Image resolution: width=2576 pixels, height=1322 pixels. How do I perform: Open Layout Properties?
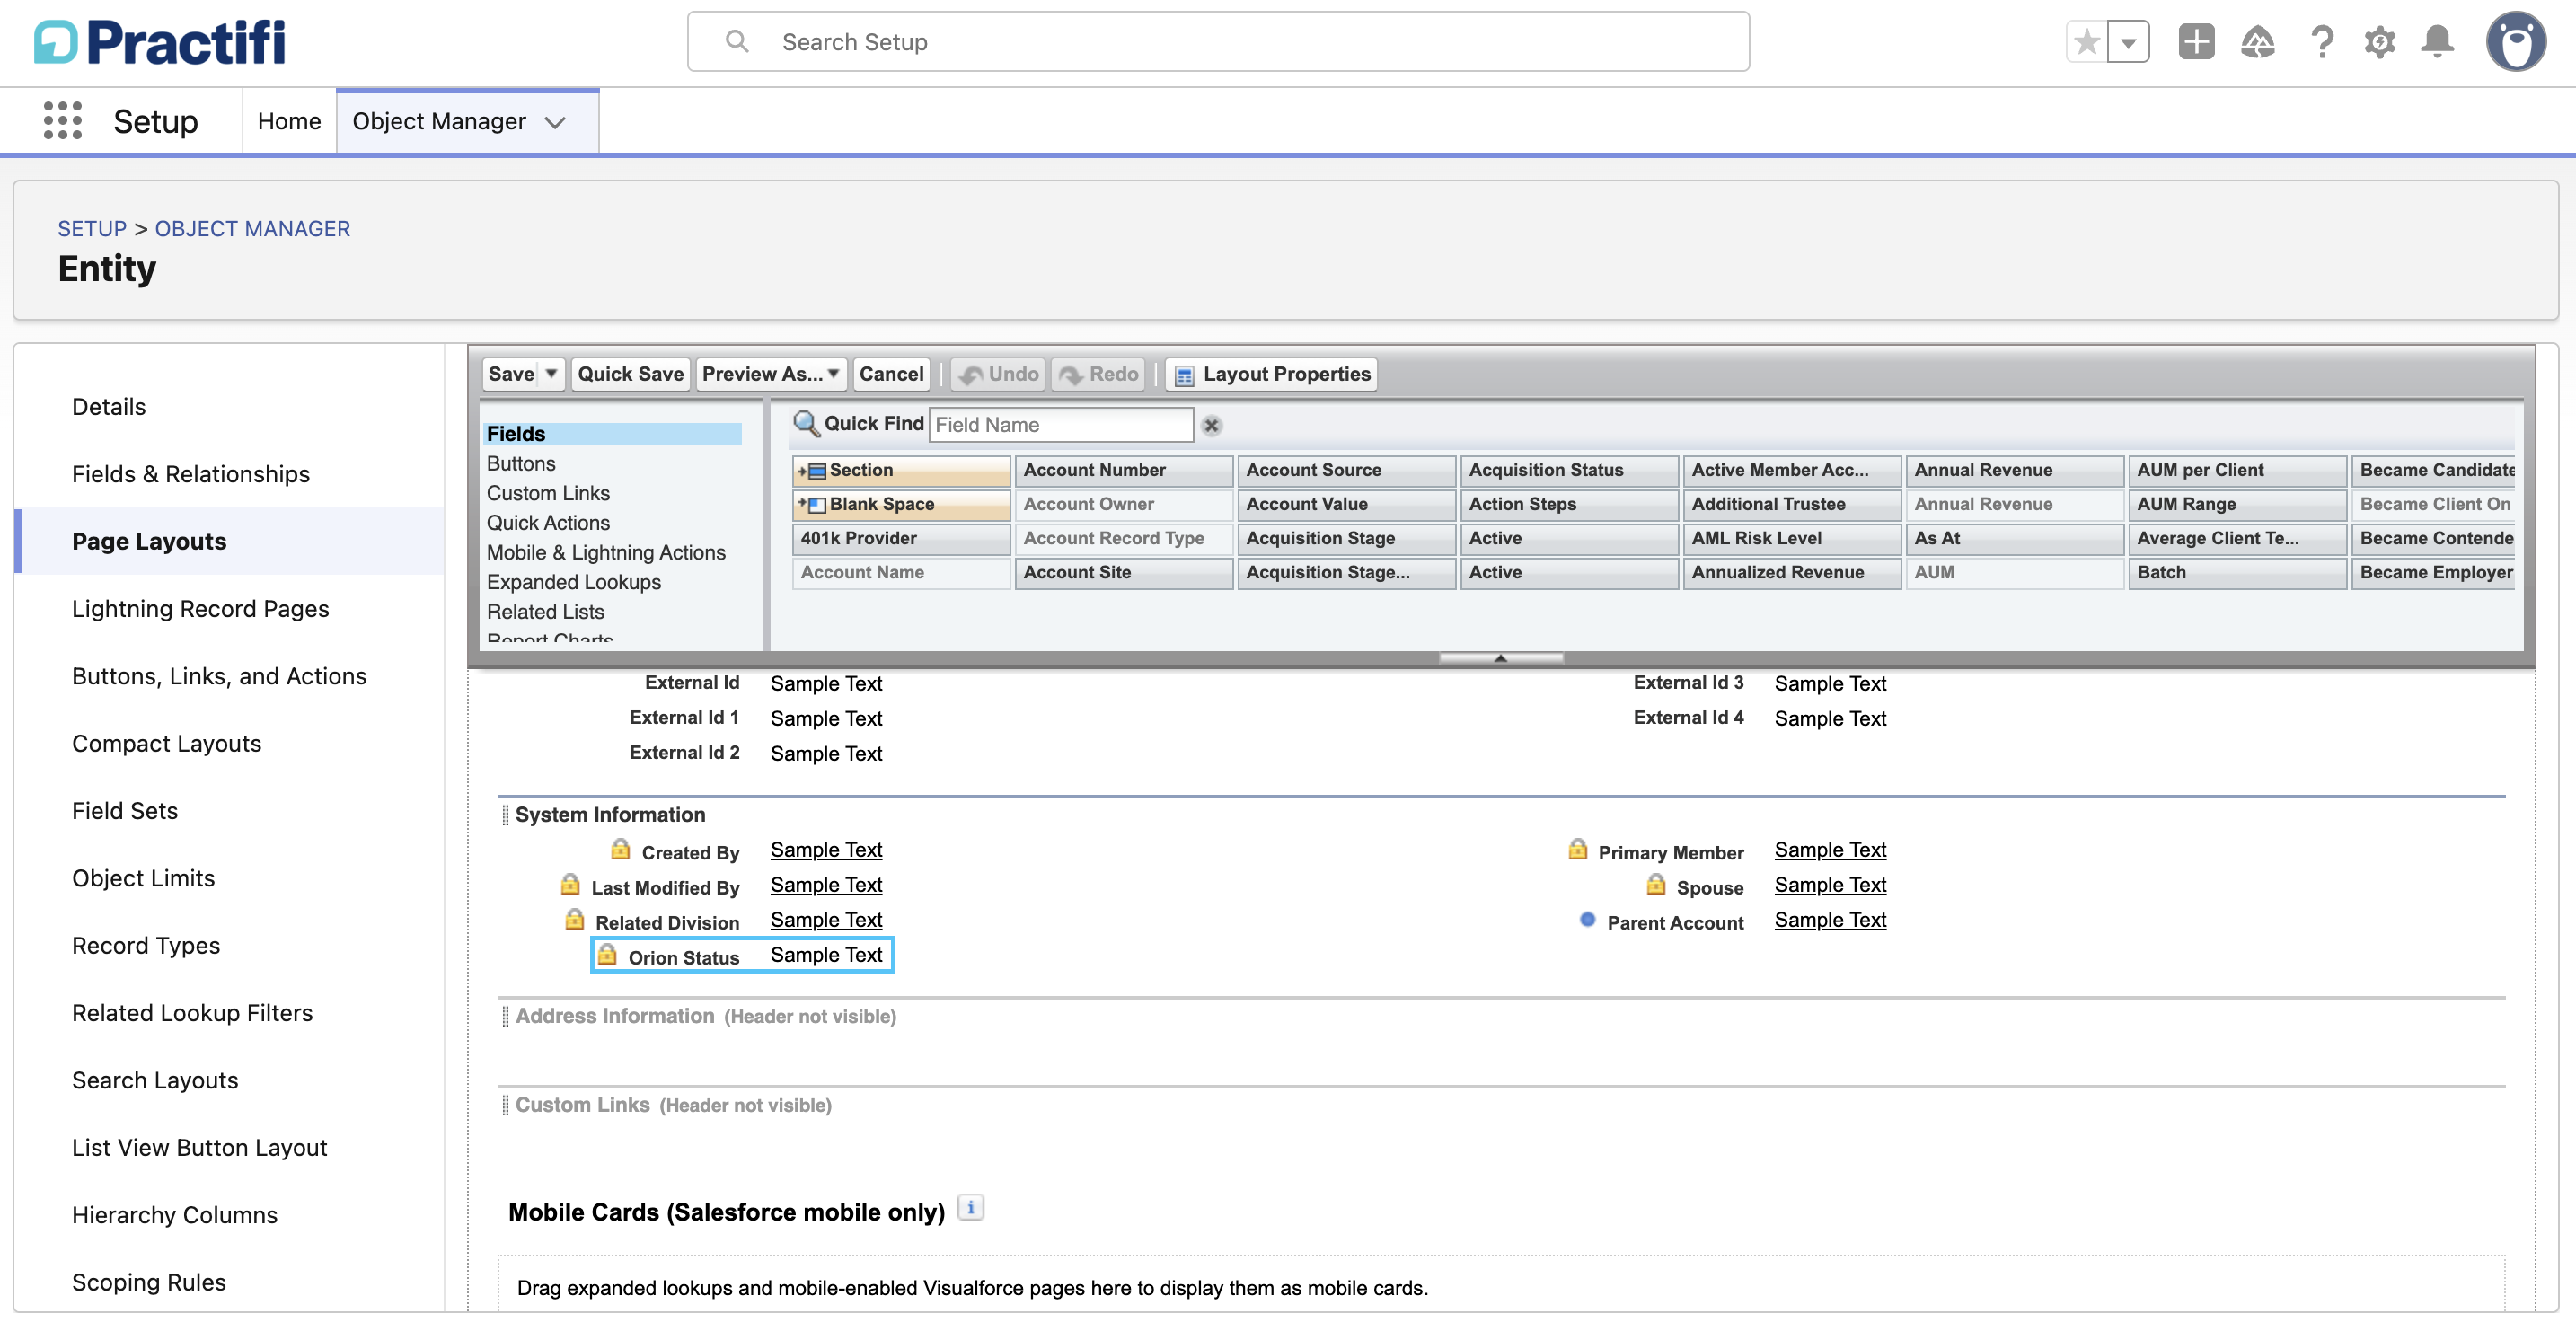coord(1272,374)
